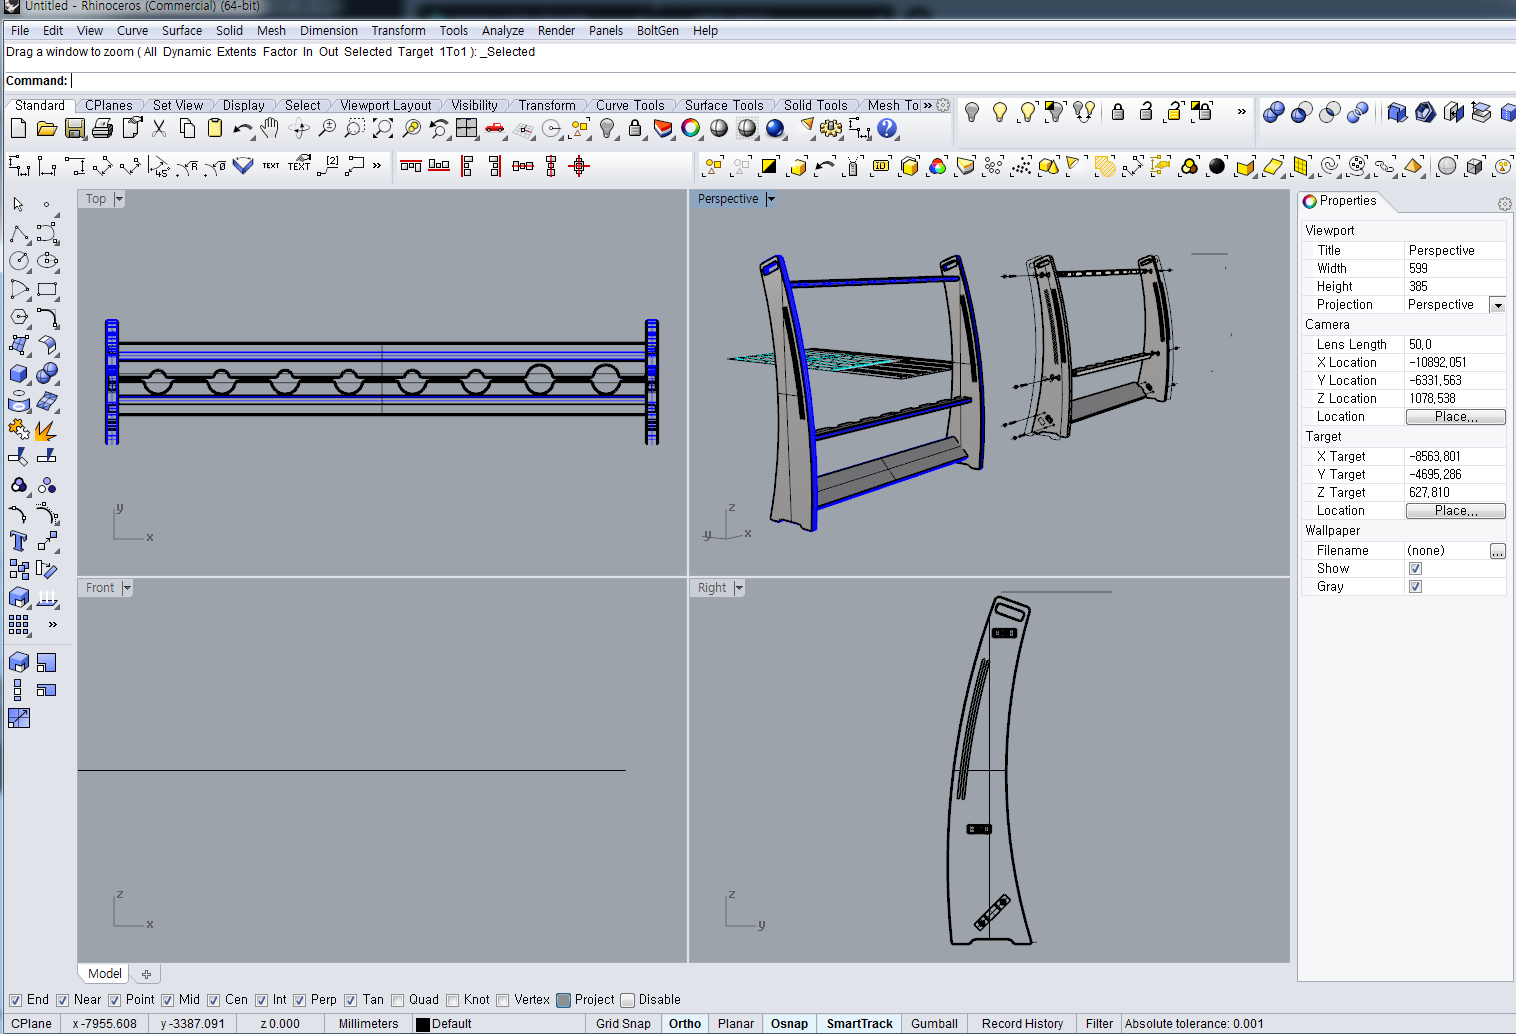1516x1034 pixels.
Task: Enable the Knot osnap checkbox
Action: [452, 1000]
